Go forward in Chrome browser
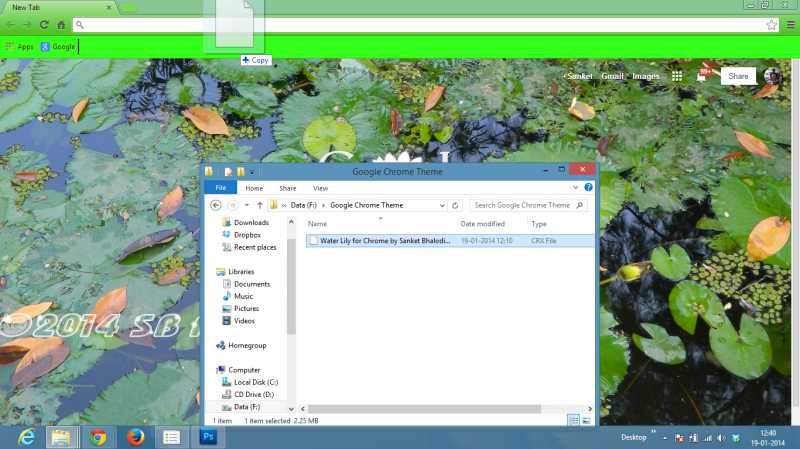 pyautogui.click(x=27, y=24)
